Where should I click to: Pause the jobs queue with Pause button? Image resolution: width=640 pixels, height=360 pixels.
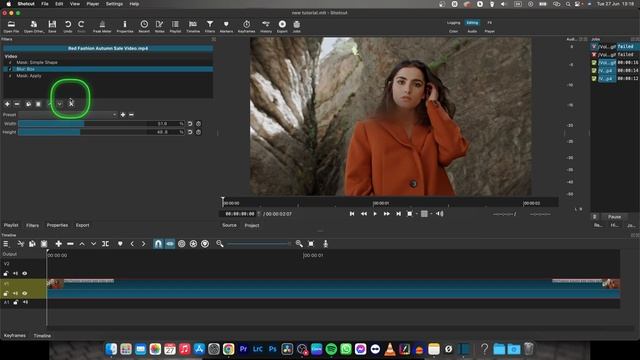coord(614,217)
